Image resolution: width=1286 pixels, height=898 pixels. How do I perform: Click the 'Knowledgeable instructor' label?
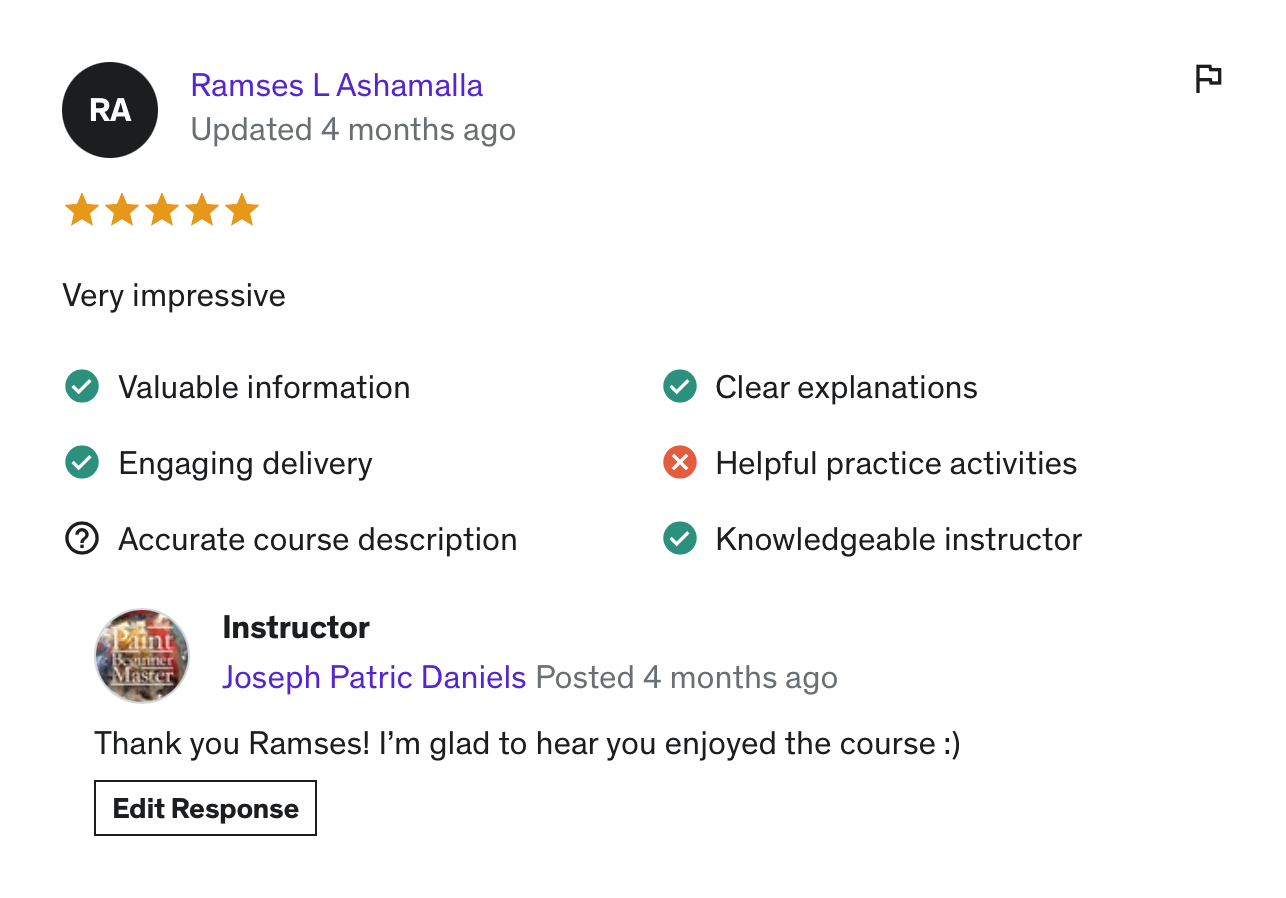pyautogui.click(x=898, y=539)
